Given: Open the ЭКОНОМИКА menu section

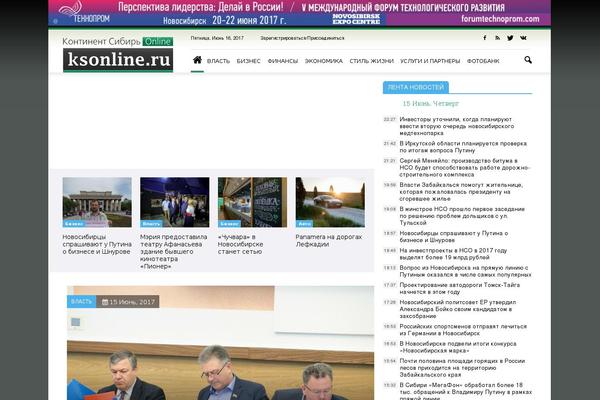Looking at the screenshot, I should pyautogui.click(x=324, y=61).
